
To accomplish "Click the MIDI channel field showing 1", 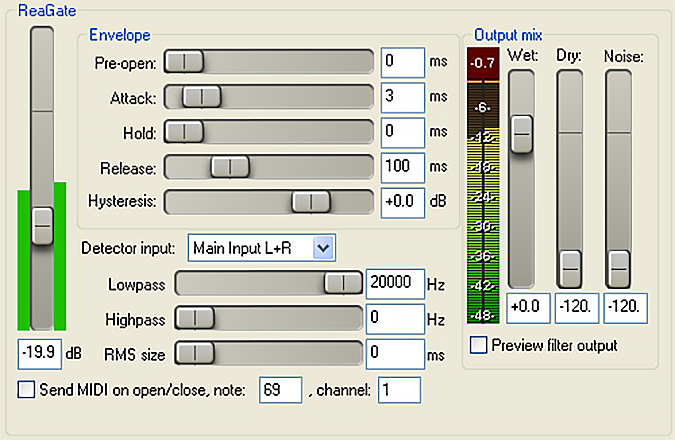I will [x=399, y=390].
